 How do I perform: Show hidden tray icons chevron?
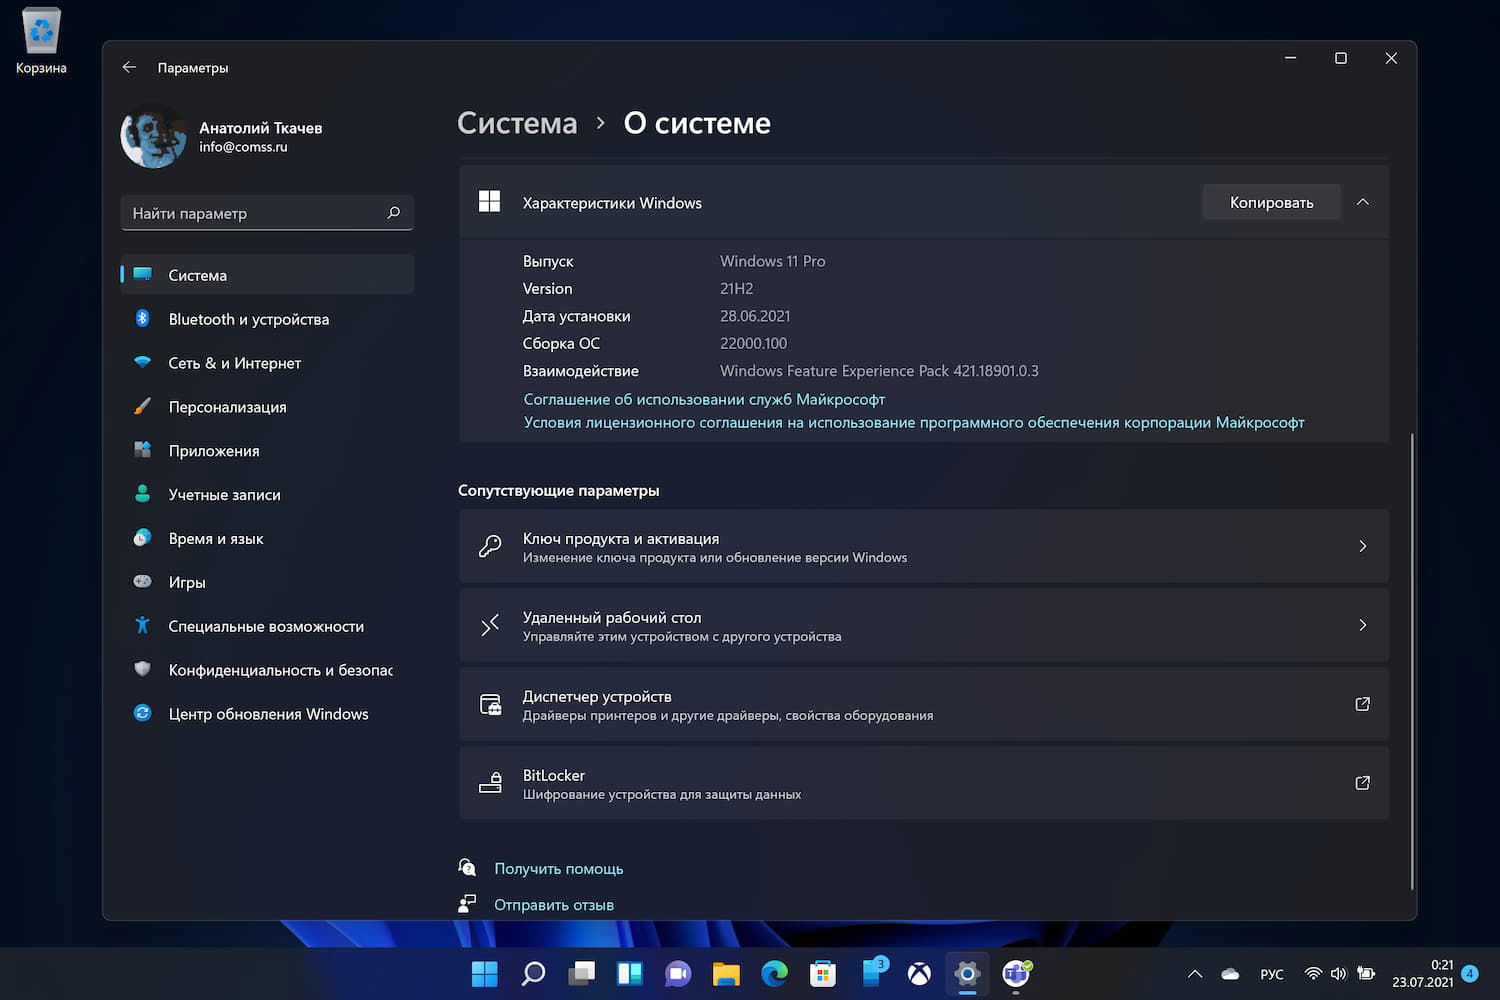coord(1194,974)
